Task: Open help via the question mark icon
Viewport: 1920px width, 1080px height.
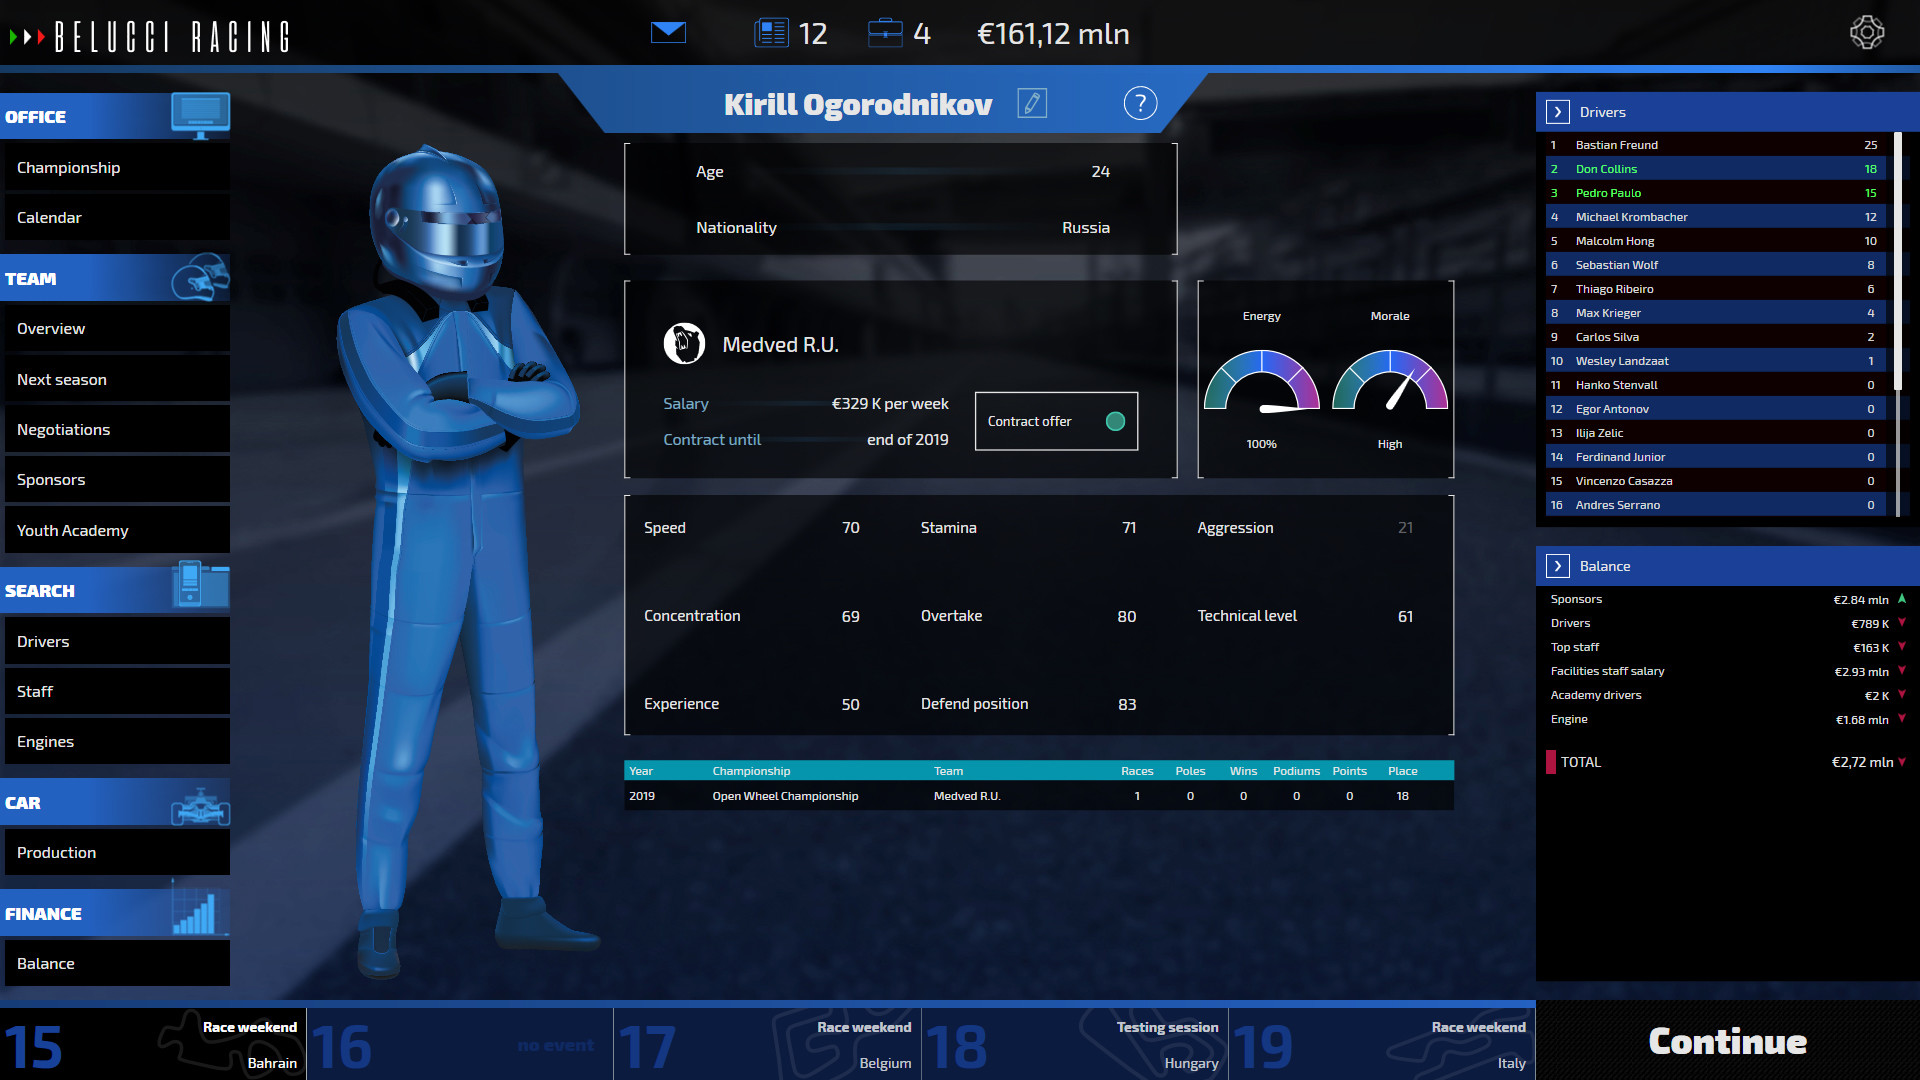Action: [x=1139, y=103]
